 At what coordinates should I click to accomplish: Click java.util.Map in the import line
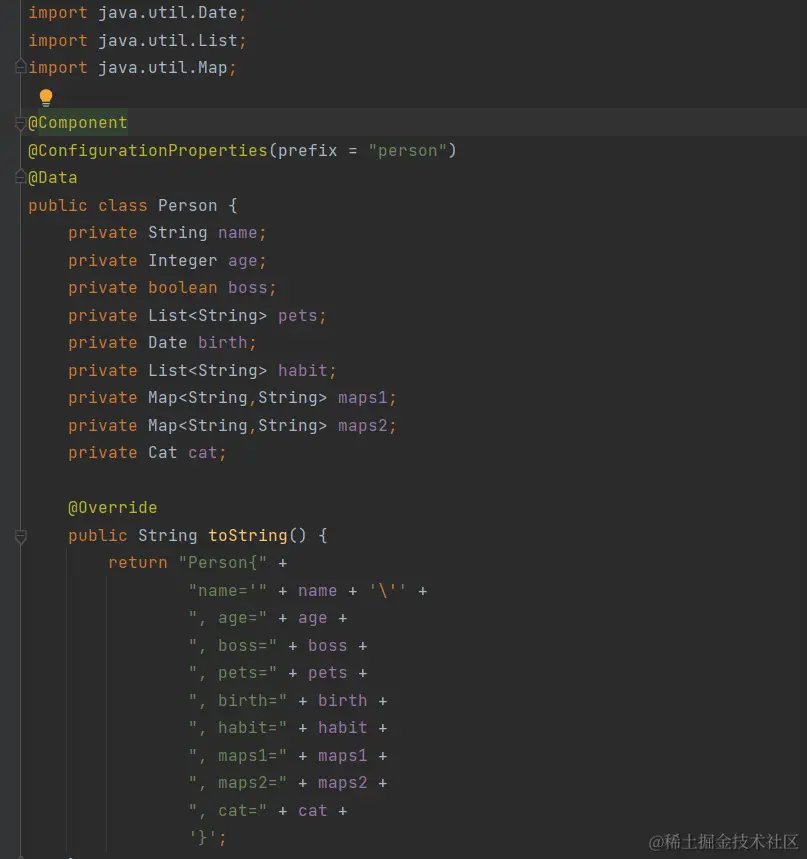163,67
